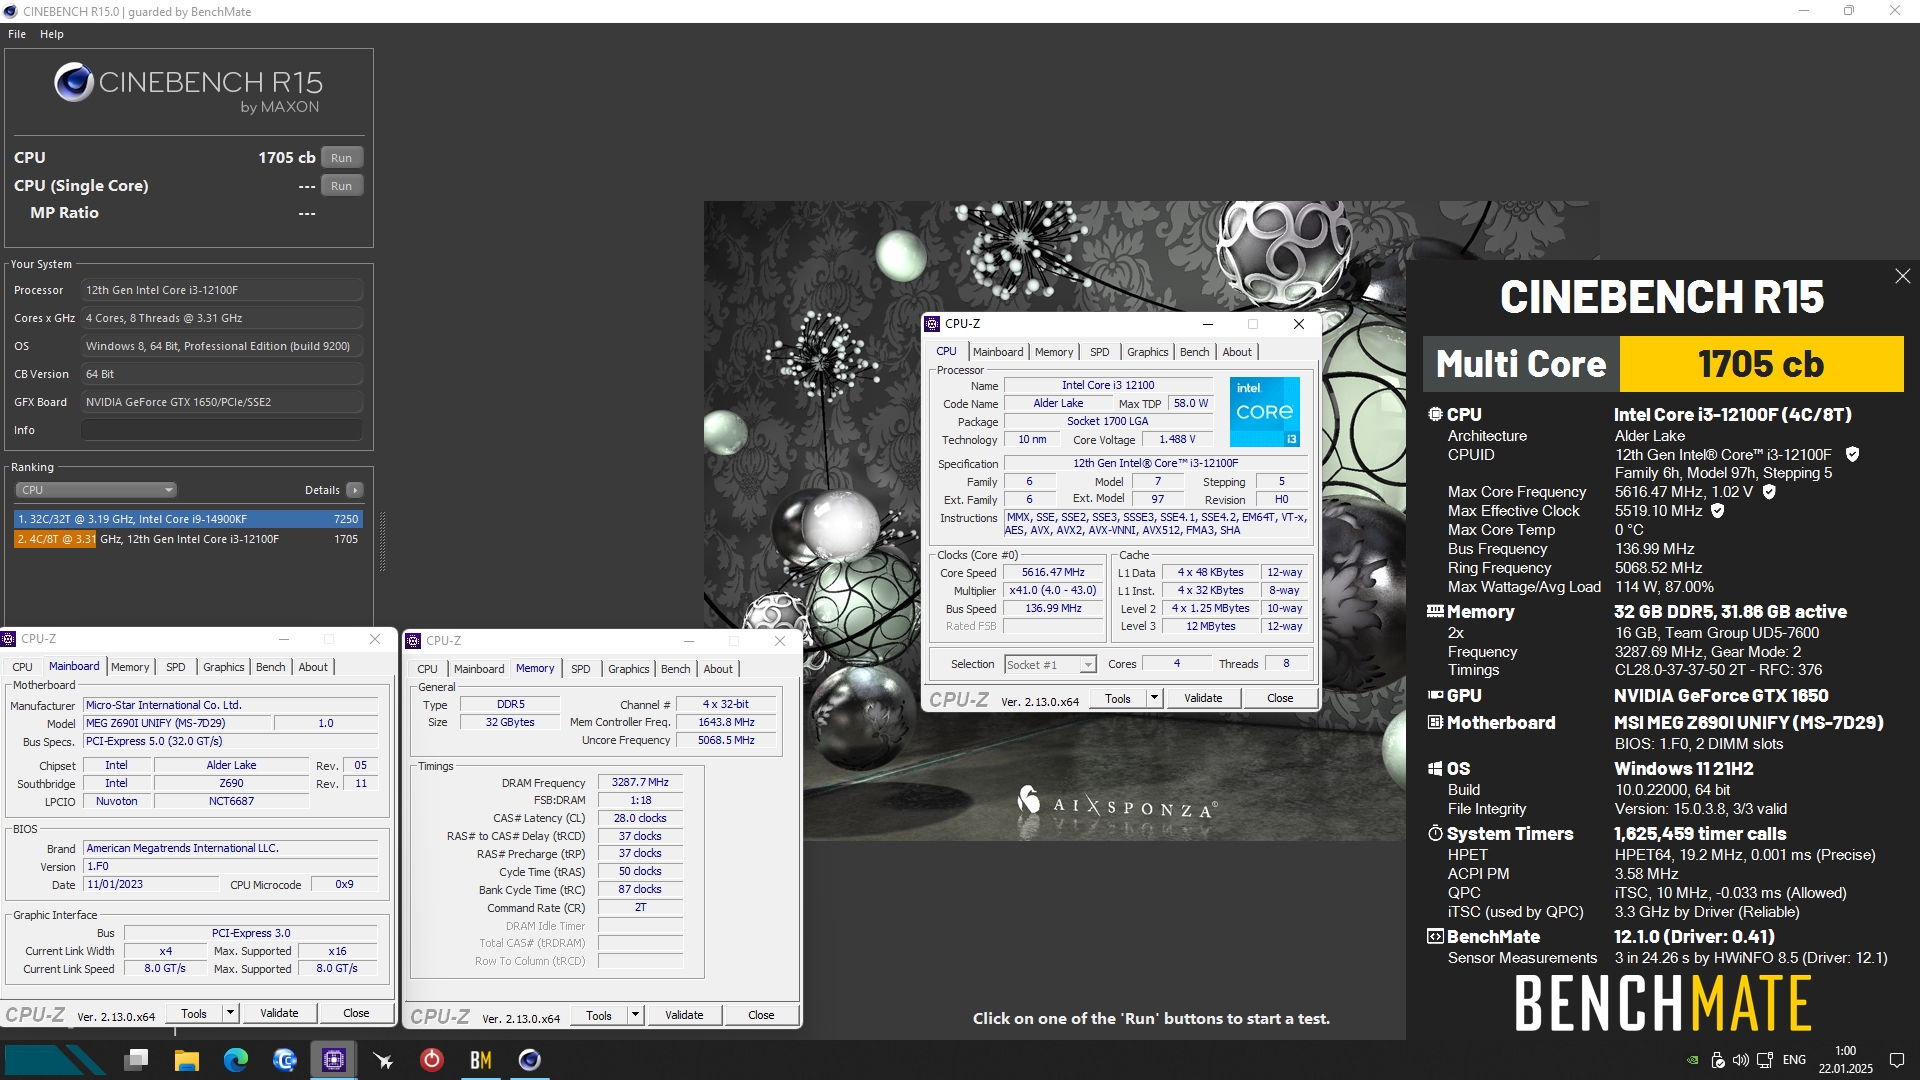This screenshot has width=1920, height=1080.
Task: Switch to CPU tab in CPU-Z Memory window
Action: coord(427,669)
